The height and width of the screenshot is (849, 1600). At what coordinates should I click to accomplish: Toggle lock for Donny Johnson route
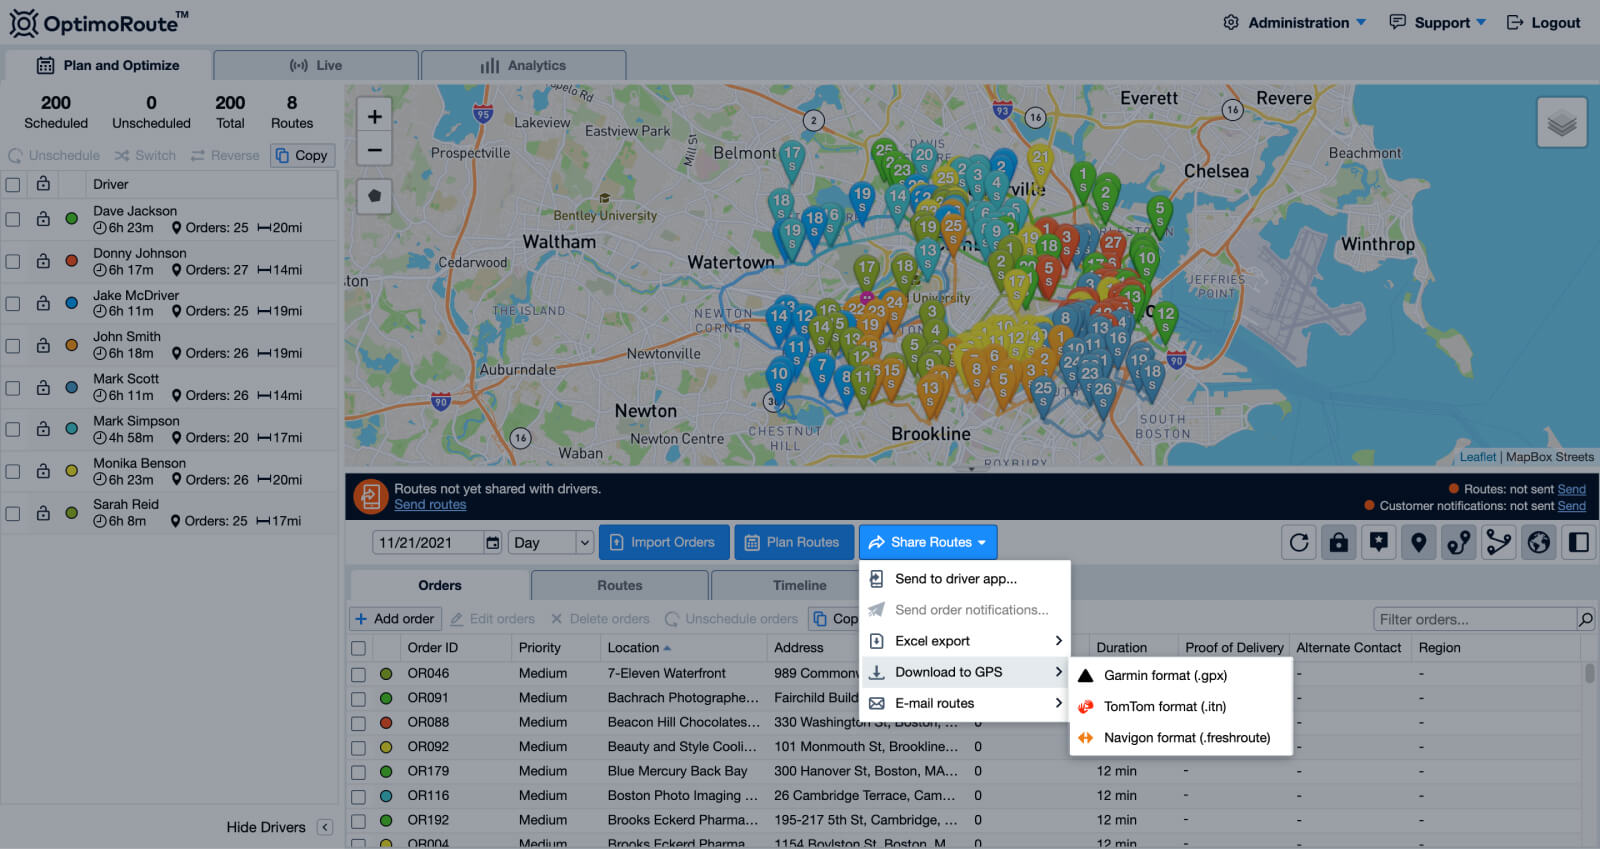43,261
